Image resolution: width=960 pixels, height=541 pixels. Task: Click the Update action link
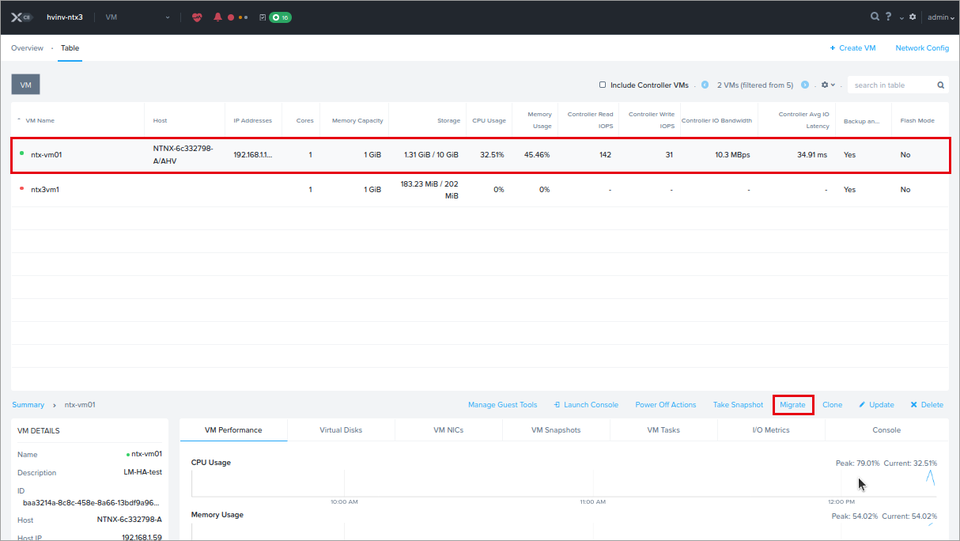(x=882, y=405)
